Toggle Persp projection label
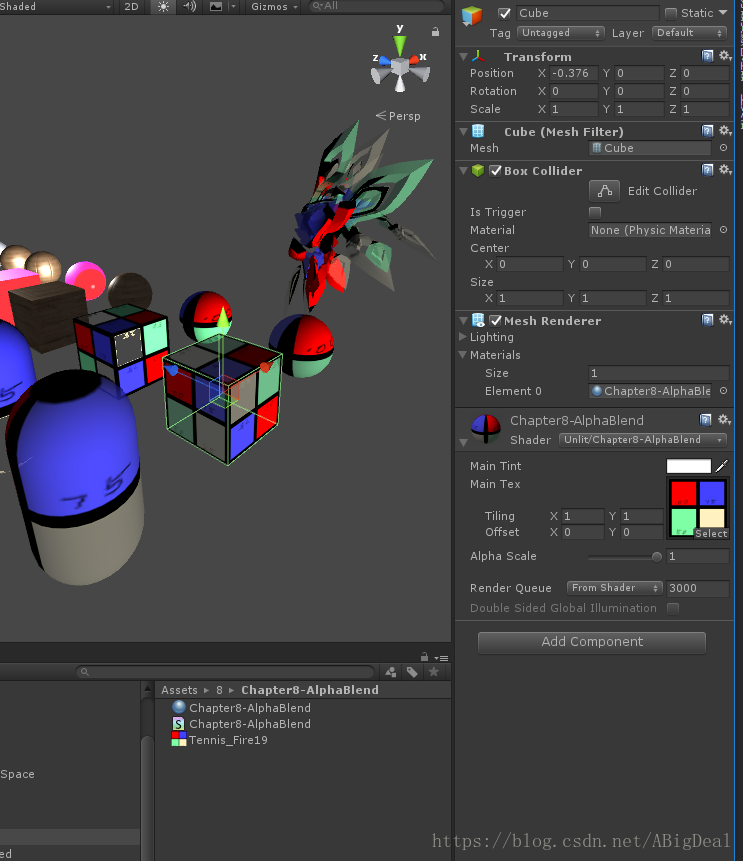The height and width of the screenshot is (861, 743). 398,116
